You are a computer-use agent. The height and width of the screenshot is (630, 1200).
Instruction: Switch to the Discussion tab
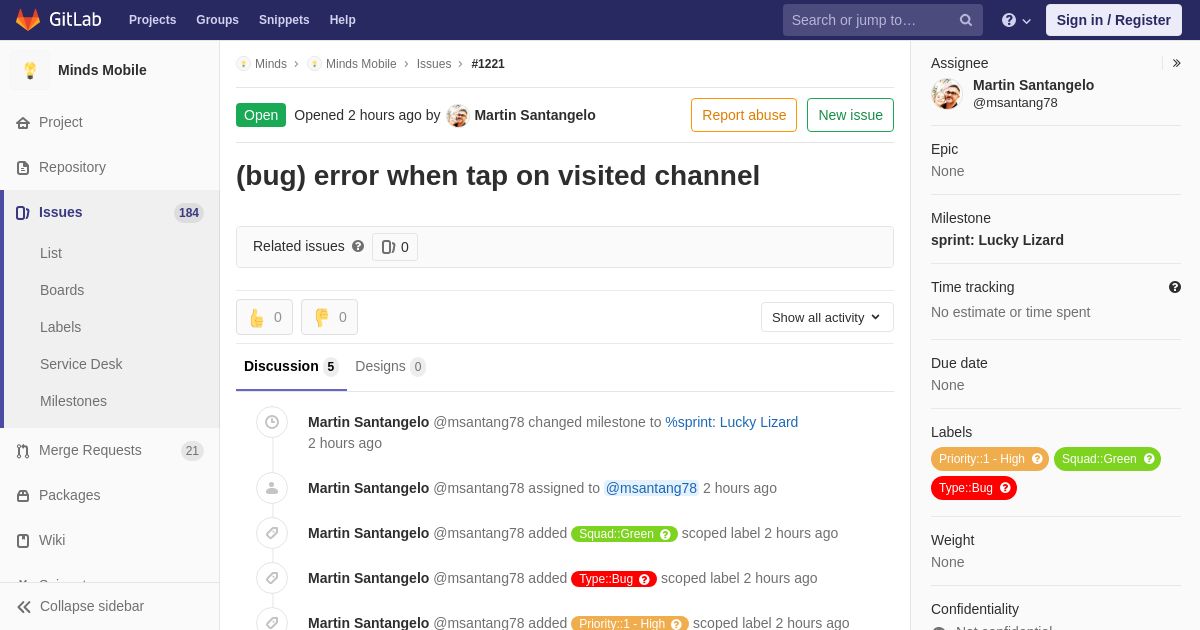pos(291,366)
